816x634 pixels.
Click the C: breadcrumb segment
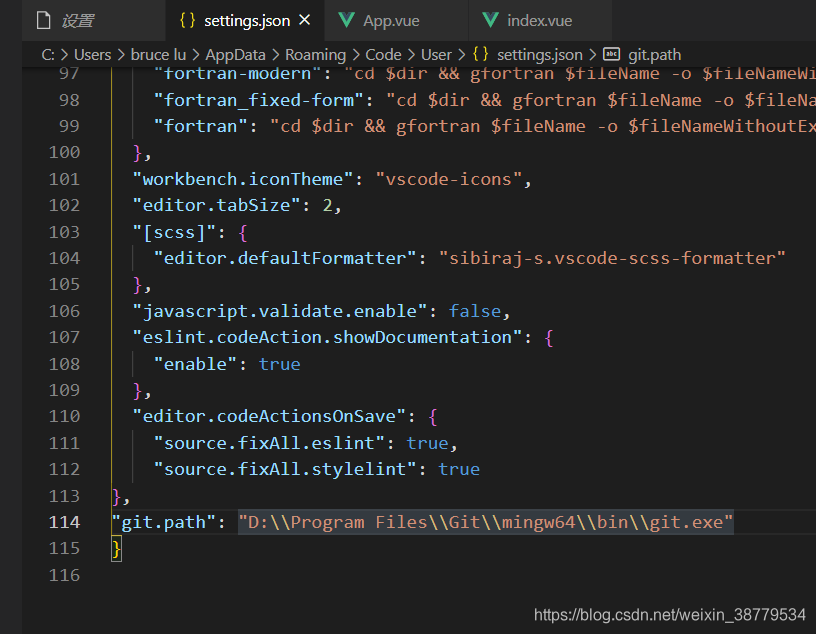pyautogui.click(x=48, y=55)
